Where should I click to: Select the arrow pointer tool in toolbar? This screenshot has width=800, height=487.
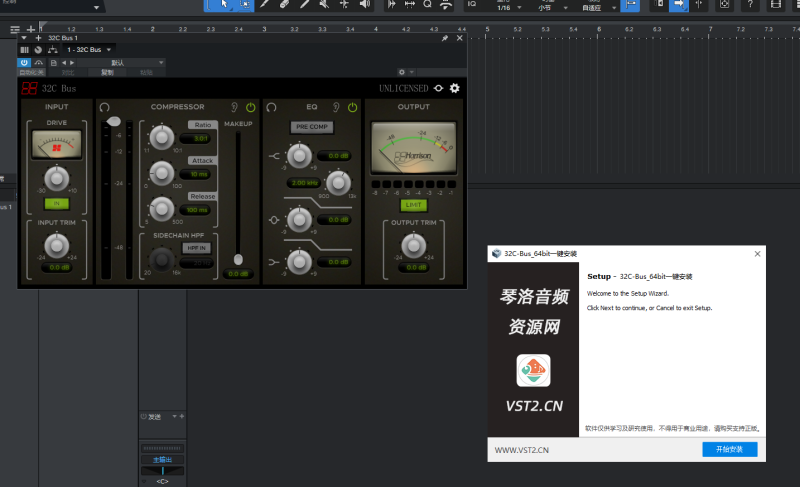[223, 5]
